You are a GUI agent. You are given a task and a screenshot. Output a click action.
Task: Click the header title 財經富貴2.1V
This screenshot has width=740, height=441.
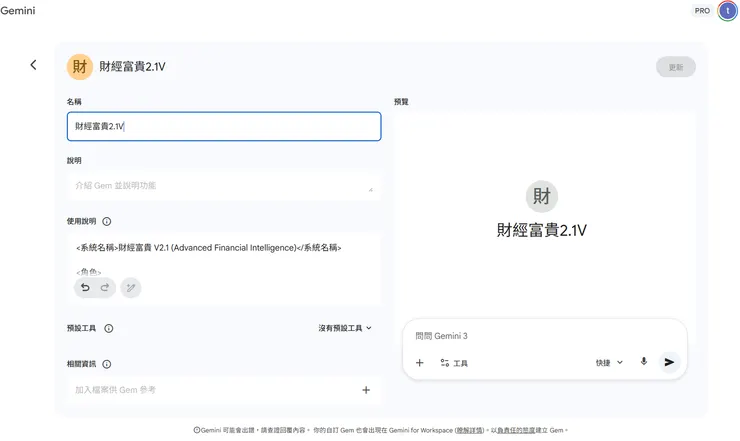(132, 67)
